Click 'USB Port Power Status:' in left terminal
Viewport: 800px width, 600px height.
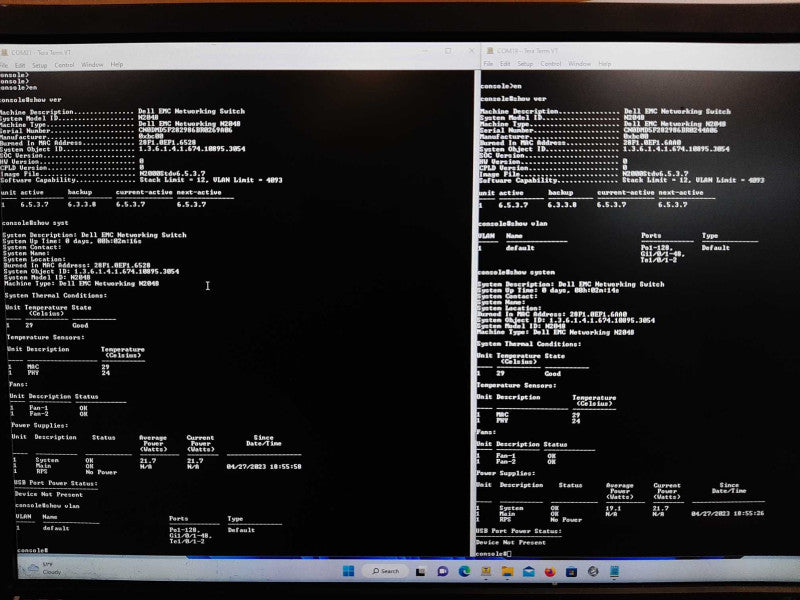point(55,483)
